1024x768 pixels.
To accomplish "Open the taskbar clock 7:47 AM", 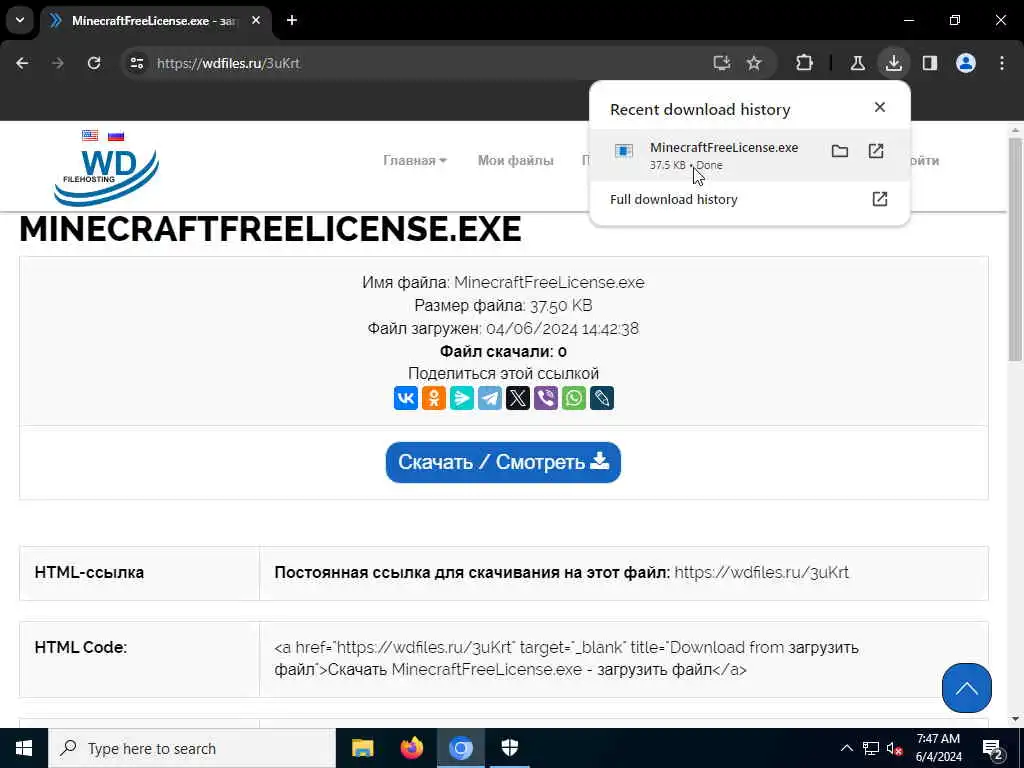I will 938,748.
